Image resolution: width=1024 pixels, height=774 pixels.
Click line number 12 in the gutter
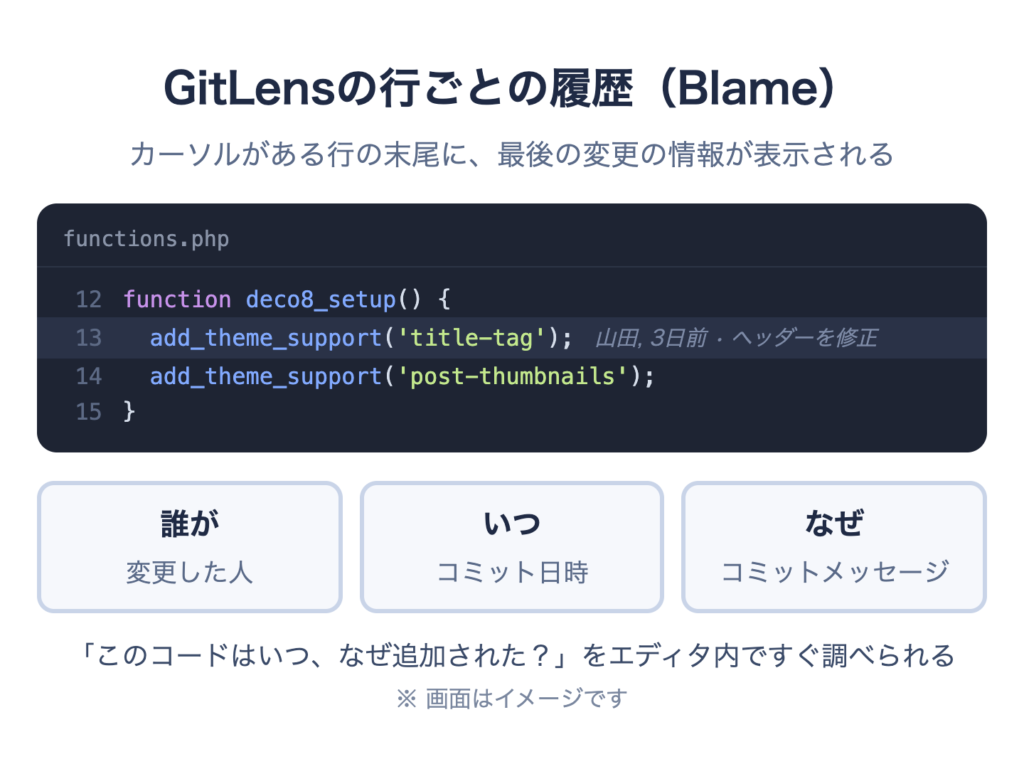89,299
